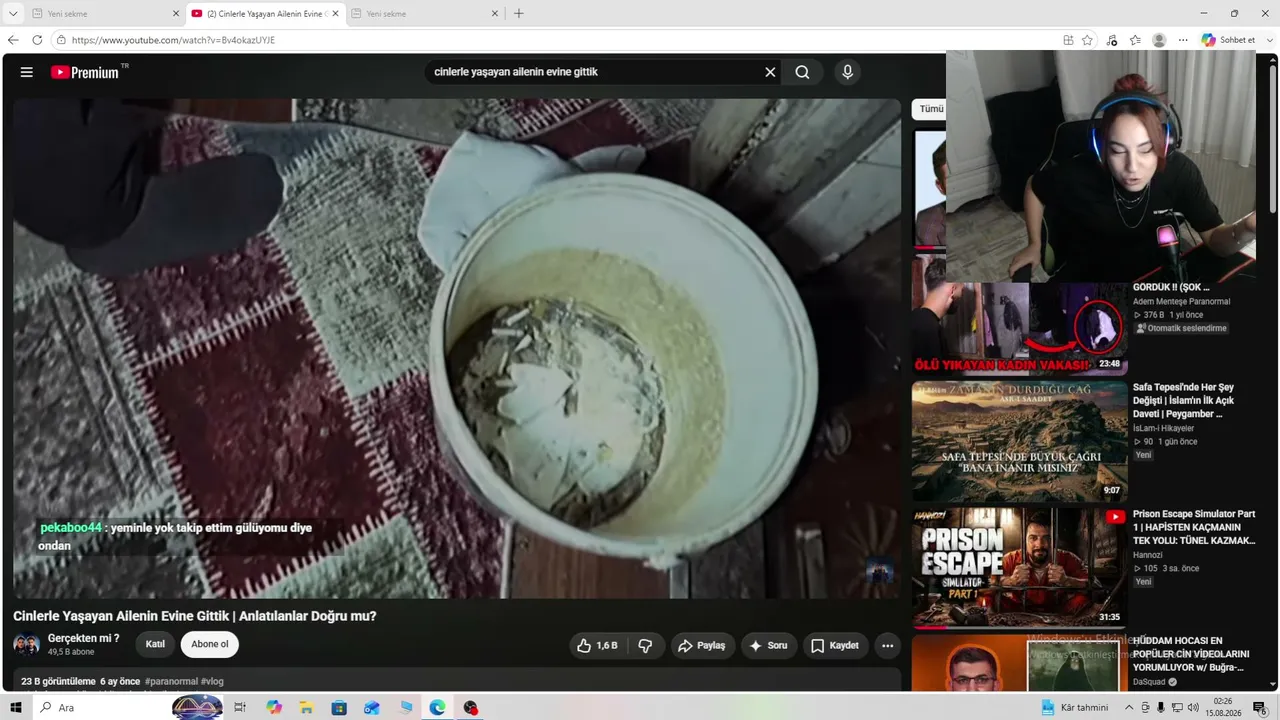The height and width of the screenshot is (720, 1280).
Task: Open Task View on the taskbar
Action: coord(240,708)
